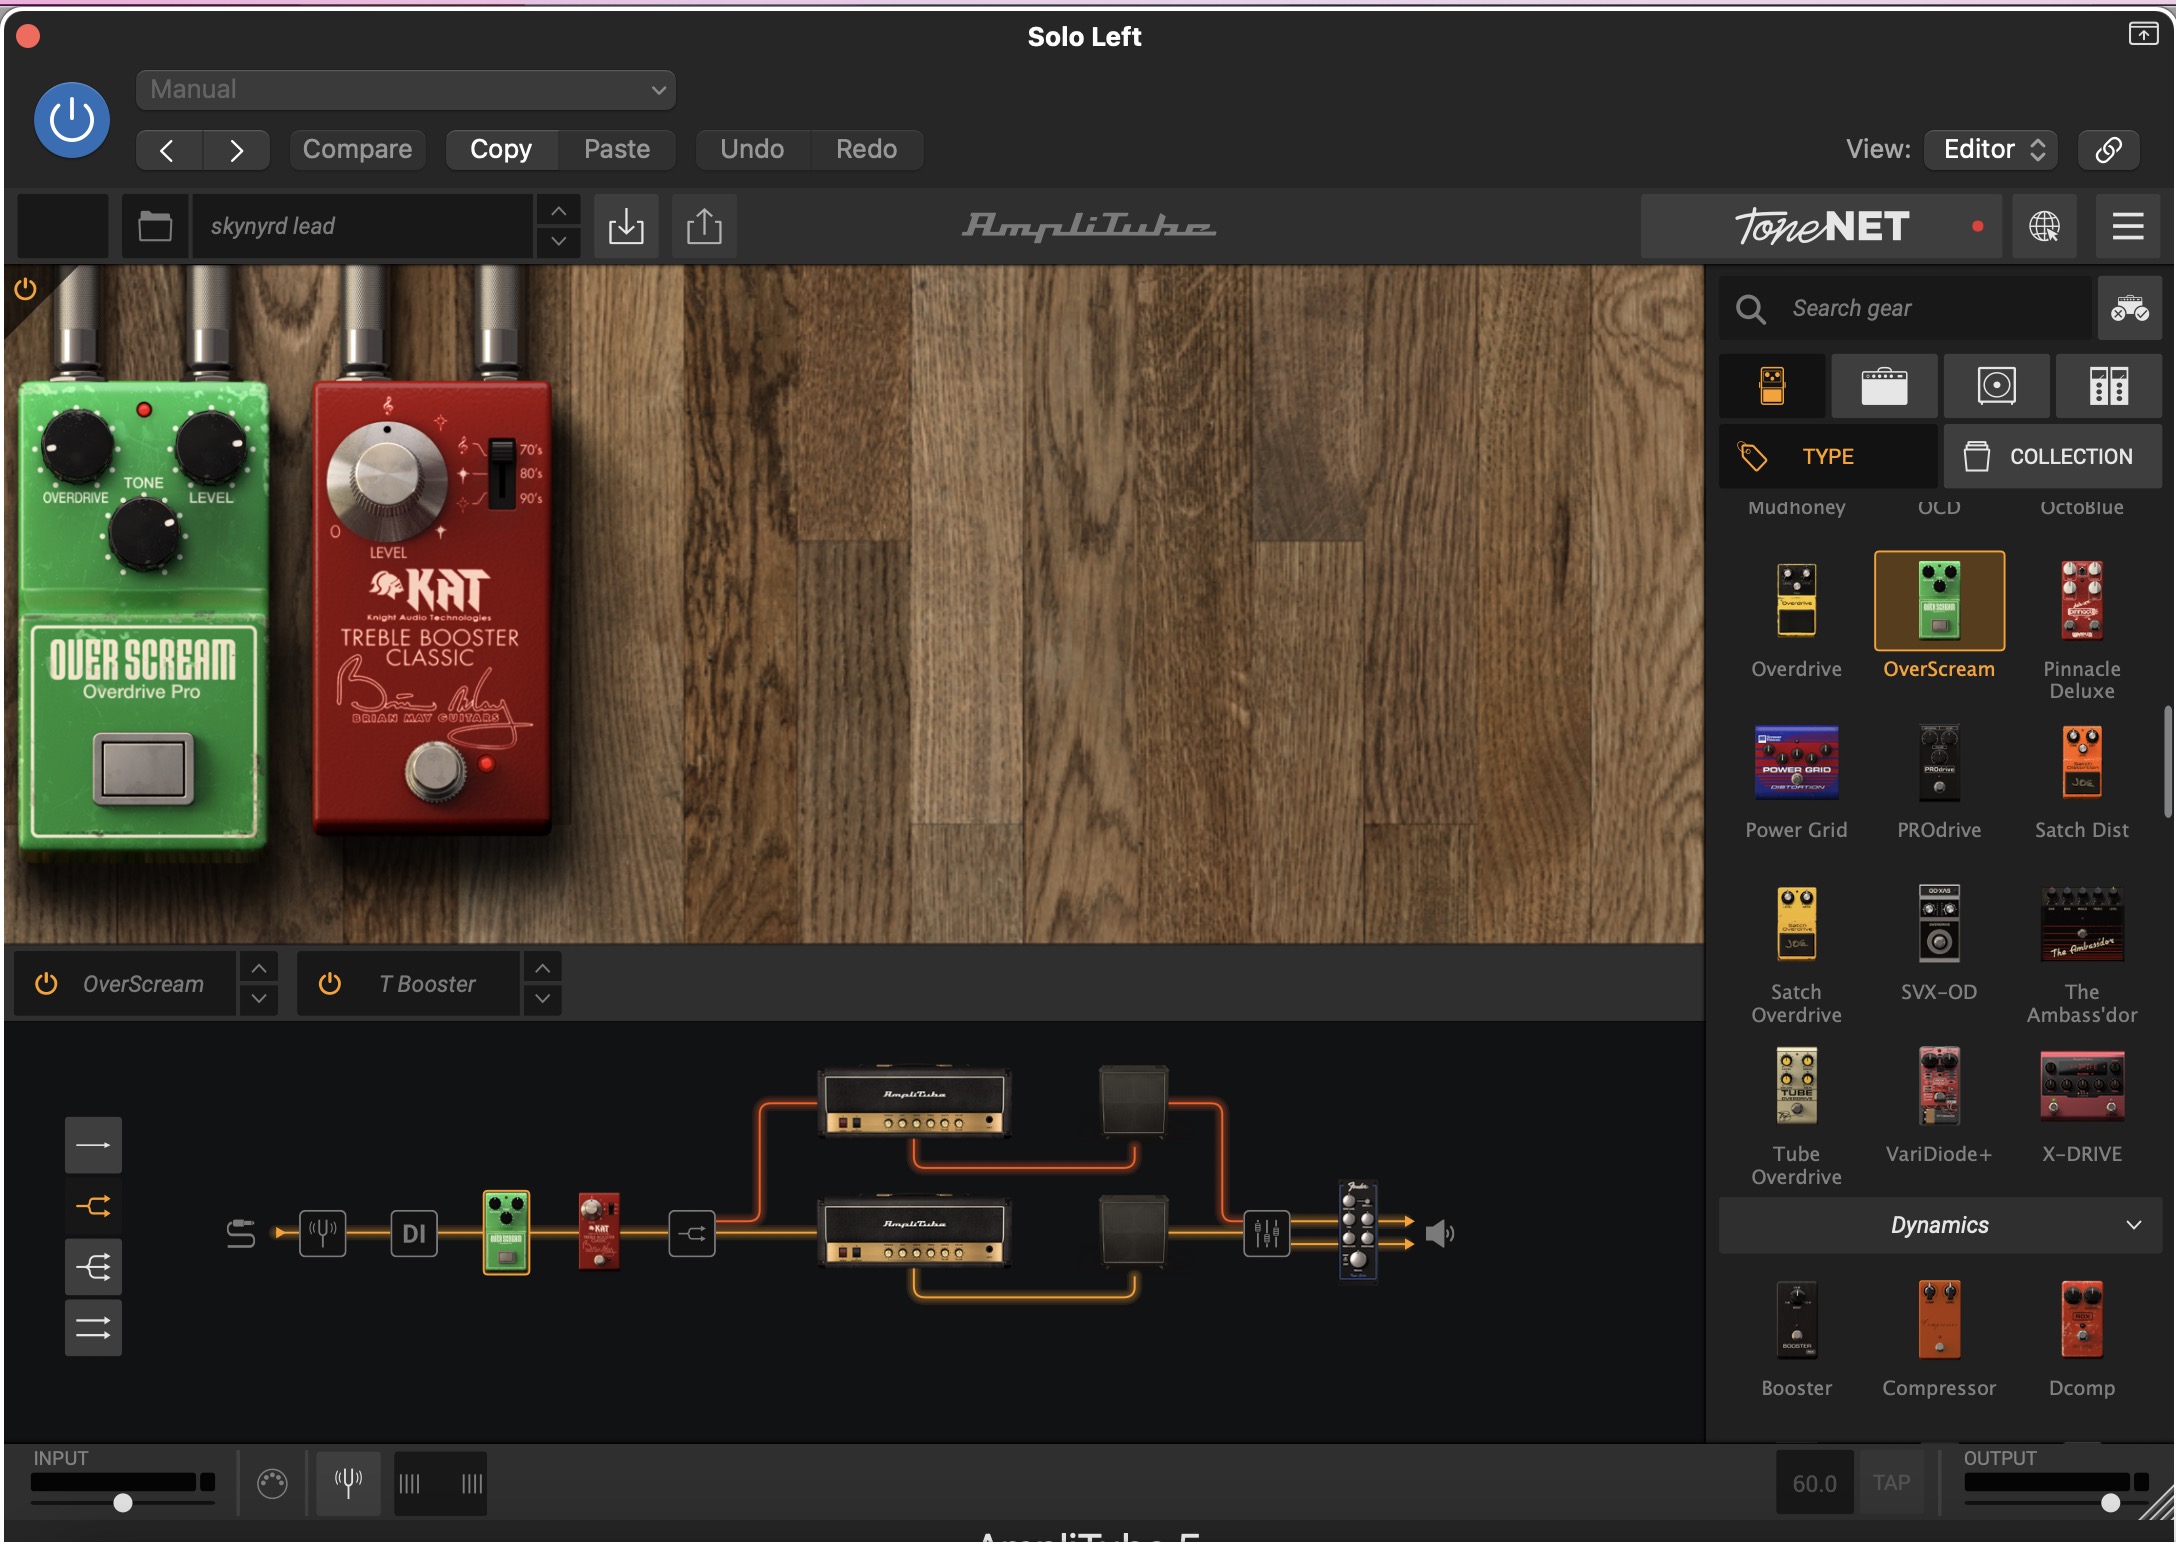2176x1542 pixels.
Task: Toggle the plugin power bypass button
Action: click(x=72, y=120)
